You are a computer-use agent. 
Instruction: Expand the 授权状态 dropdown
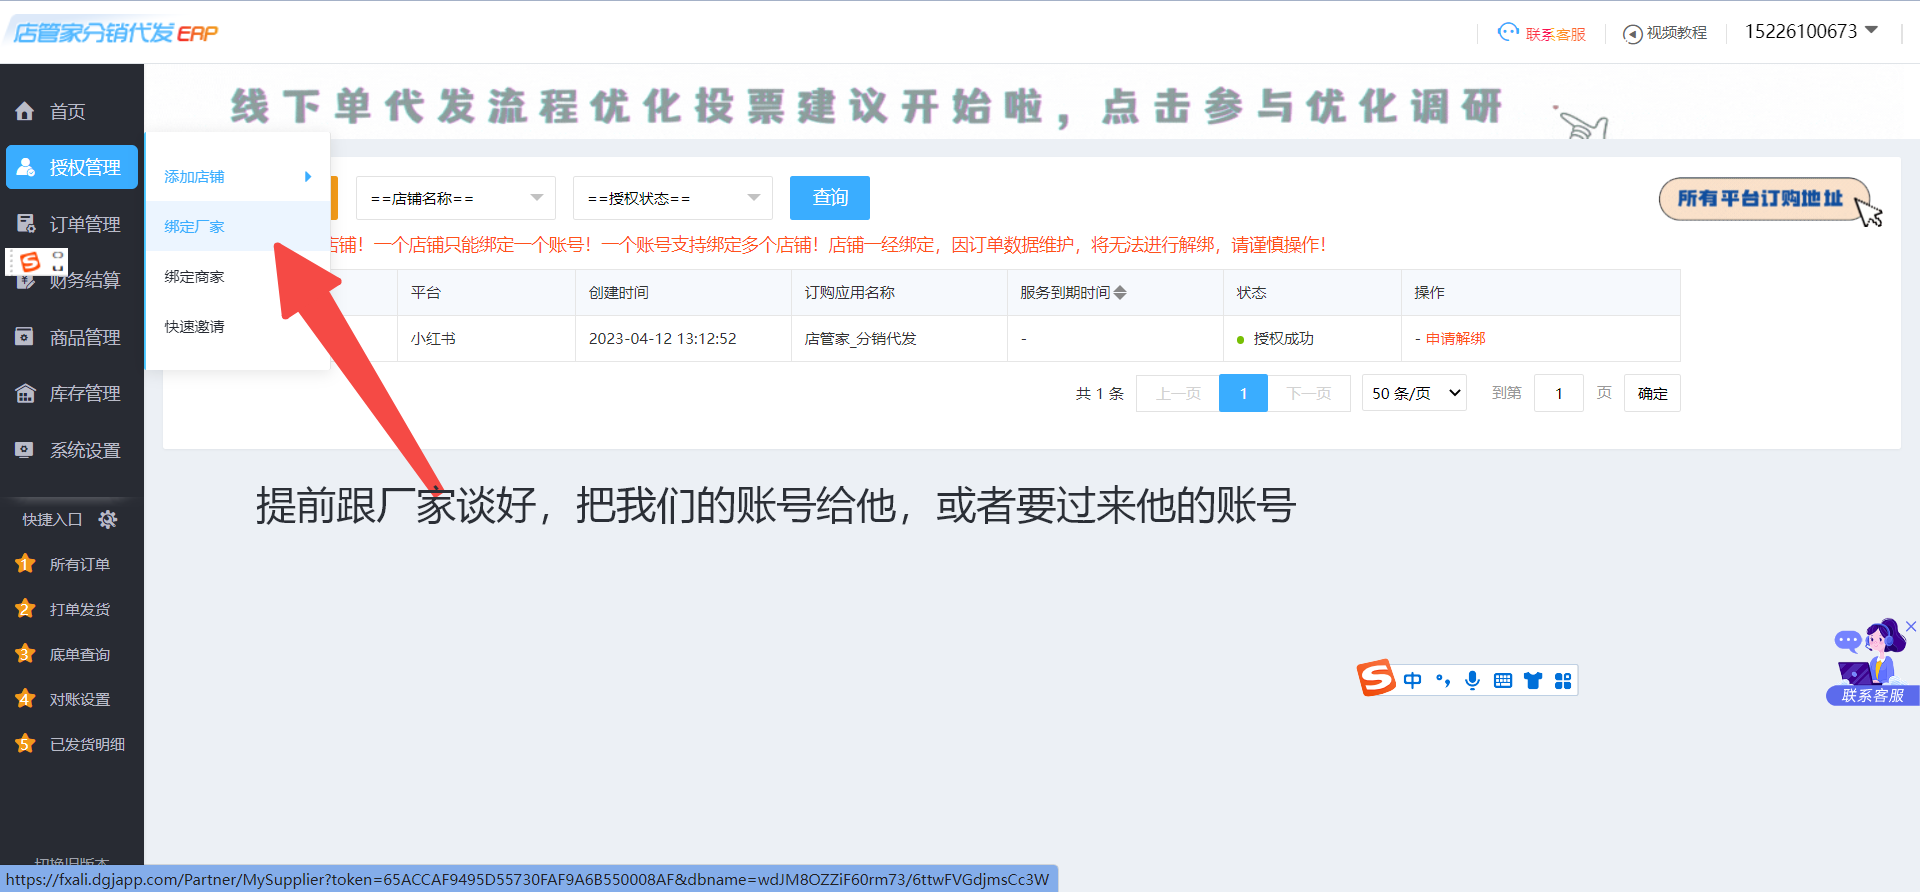click(x=672, y=198)
